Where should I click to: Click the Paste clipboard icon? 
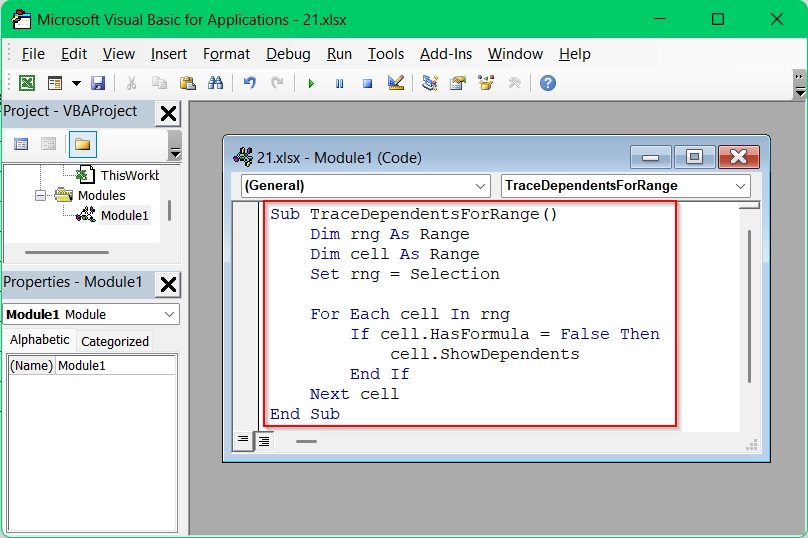coord(188,83)
